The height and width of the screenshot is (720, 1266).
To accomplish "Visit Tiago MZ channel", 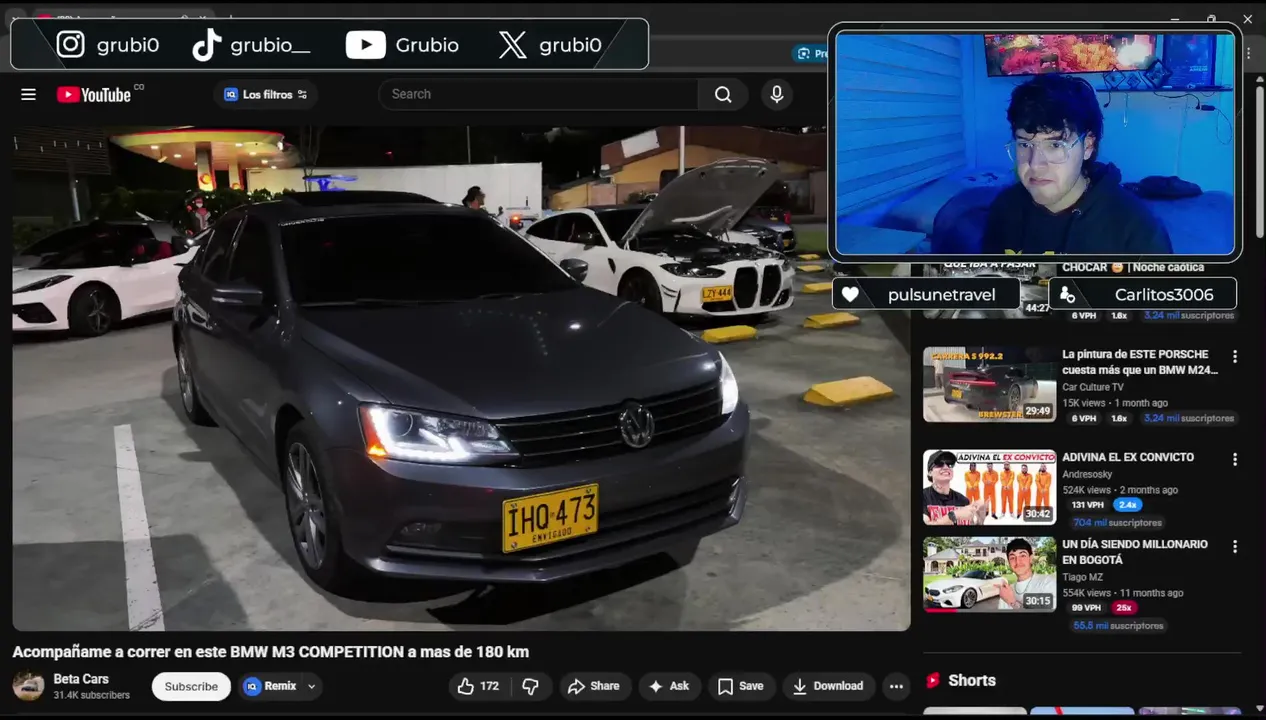I will click(x=1082, y=577).
